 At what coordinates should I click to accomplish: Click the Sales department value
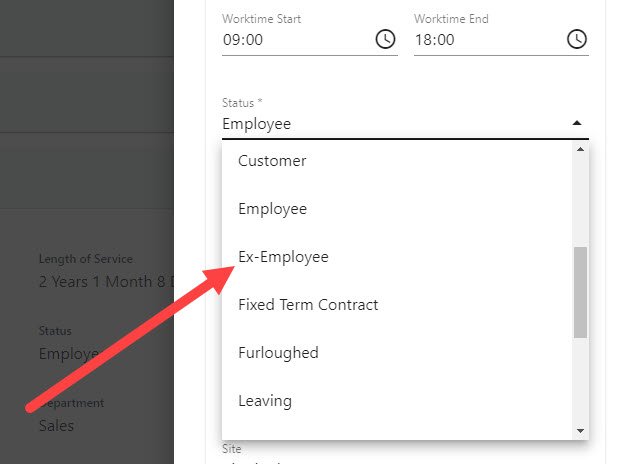click(56, 425)
